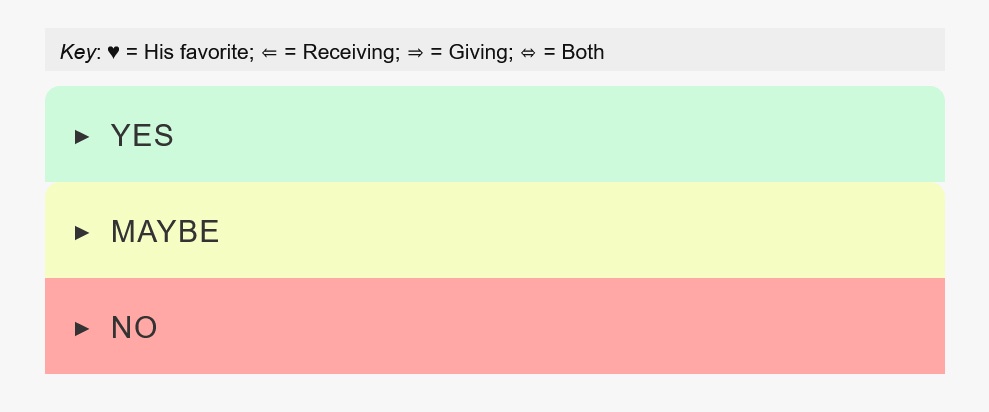The image size is (989, 412).
Task: Click the left-pointing Receiving arrow symbol
Action: click(269, 52)
